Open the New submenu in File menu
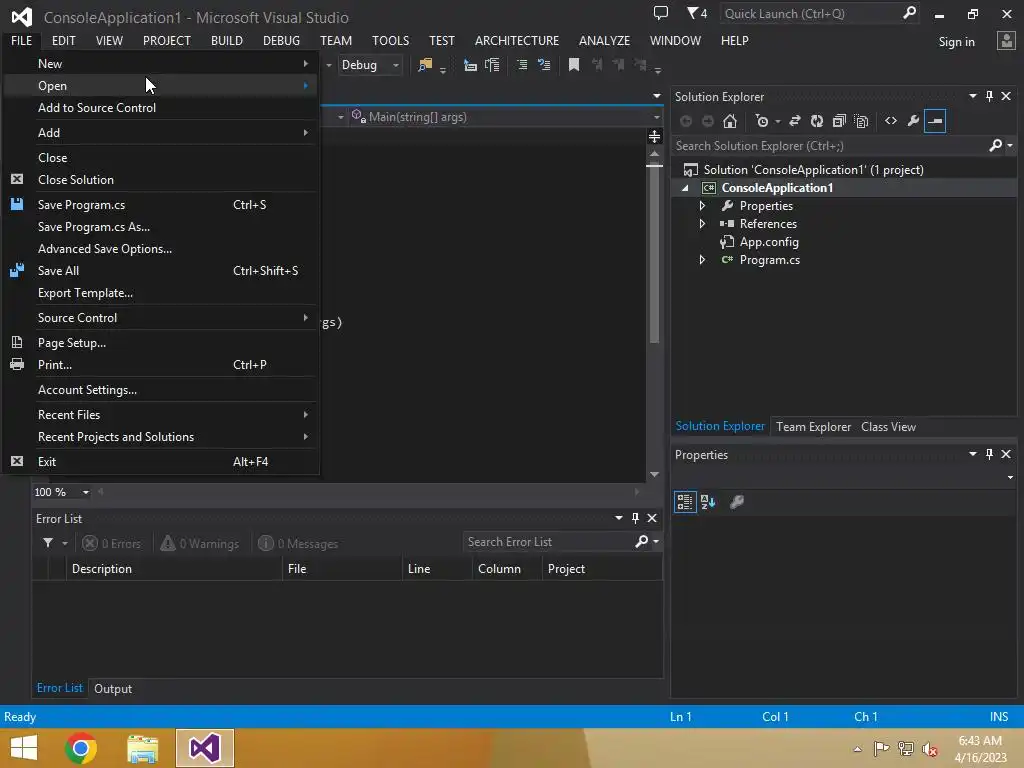Viewport: 1024px width, 768px height. click(161, 63)
